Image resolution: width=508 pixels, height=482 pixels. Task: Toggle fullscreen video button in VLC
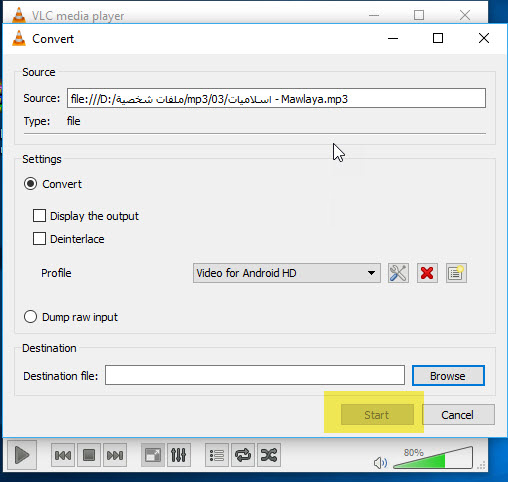(153, 455)
